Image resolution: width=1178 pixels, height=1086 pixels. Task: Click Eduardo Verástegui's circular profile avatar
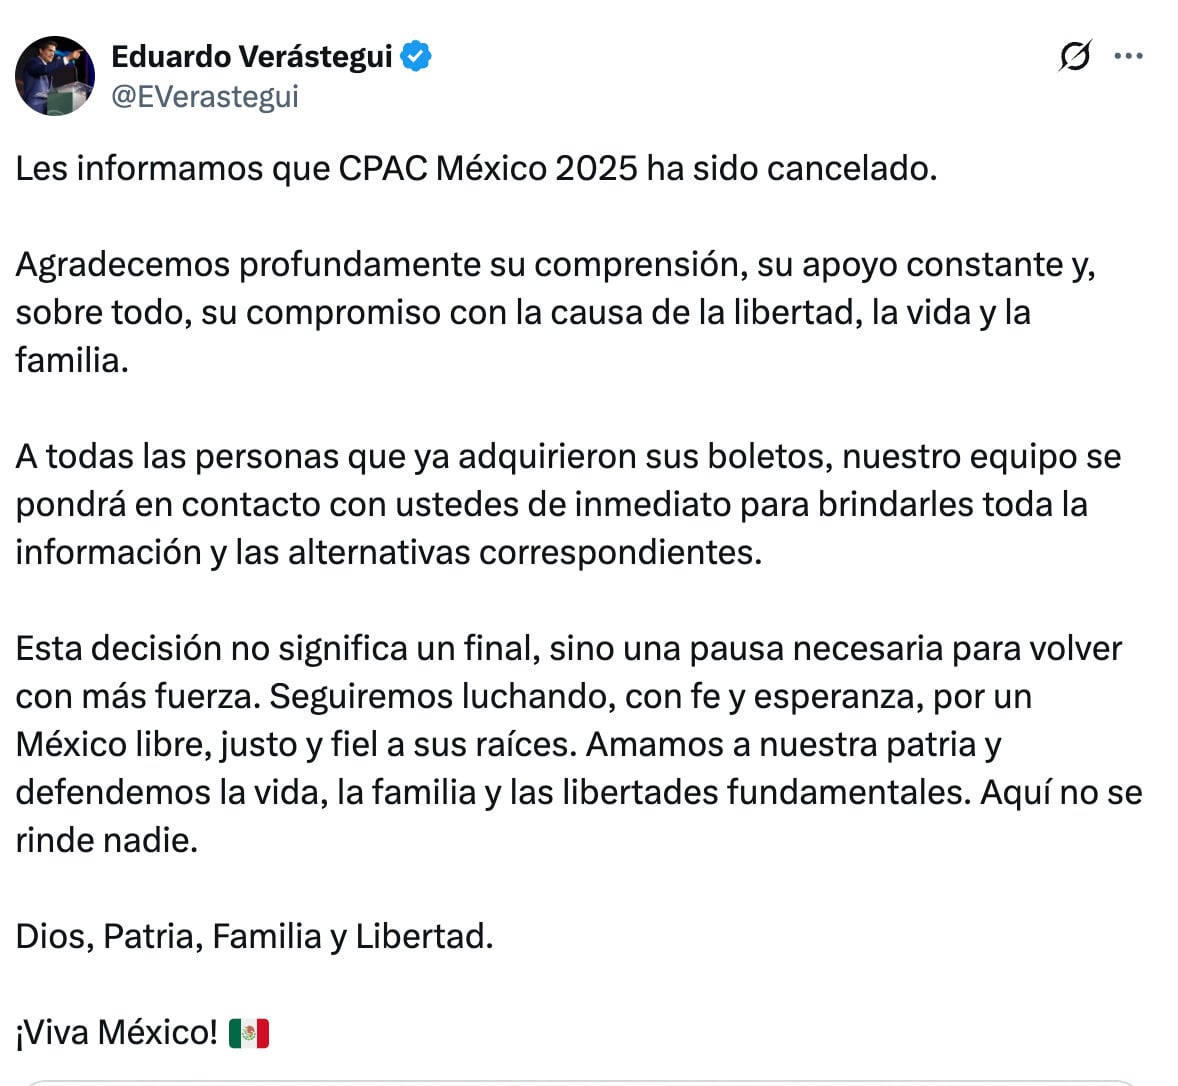(x=55, y=75)
